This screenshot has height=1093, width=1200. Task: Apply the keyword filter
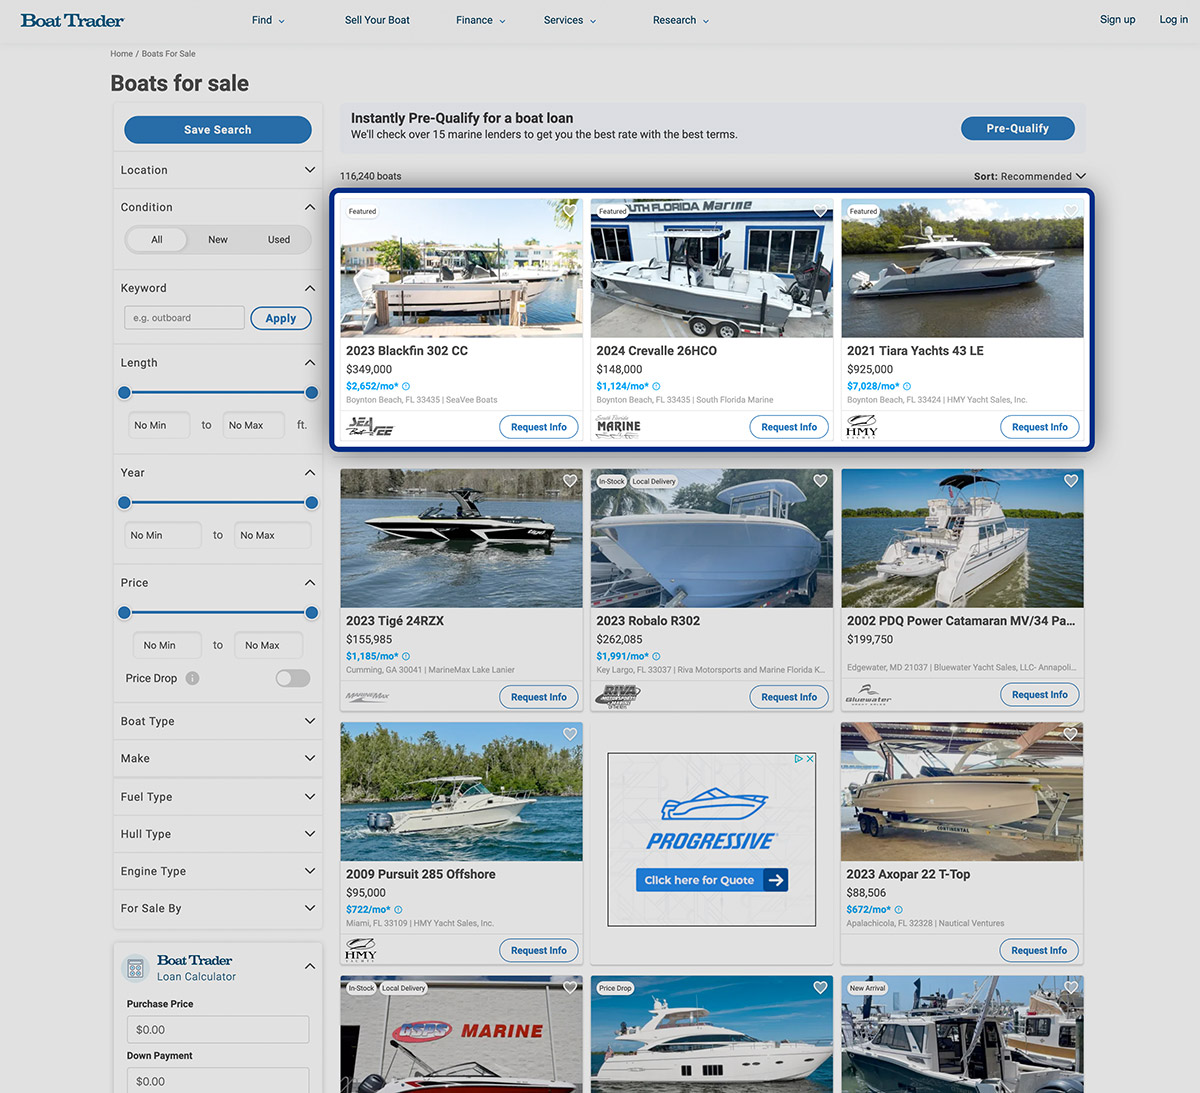pyautogui.click(x=281, y=318)
